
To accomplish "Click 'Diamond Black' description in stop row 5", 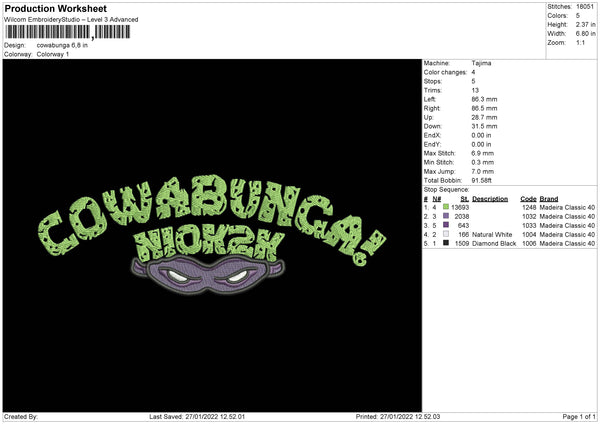I will pos(494,243).
